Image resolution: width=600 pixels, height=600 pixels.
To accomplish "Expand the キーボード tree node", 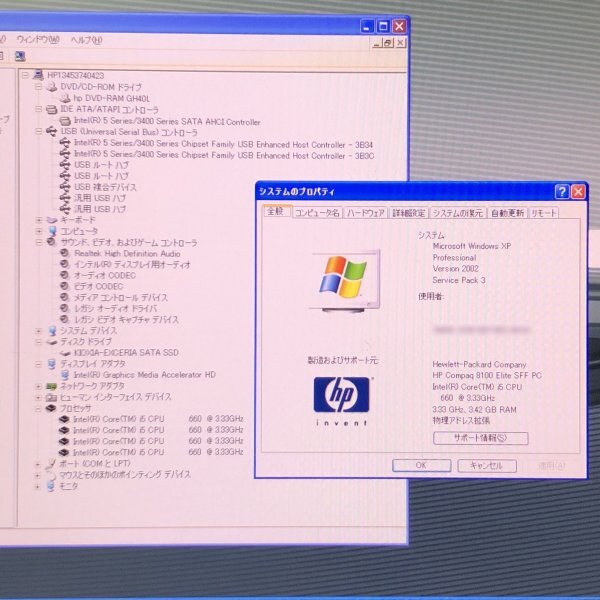I will coord(40,220).
